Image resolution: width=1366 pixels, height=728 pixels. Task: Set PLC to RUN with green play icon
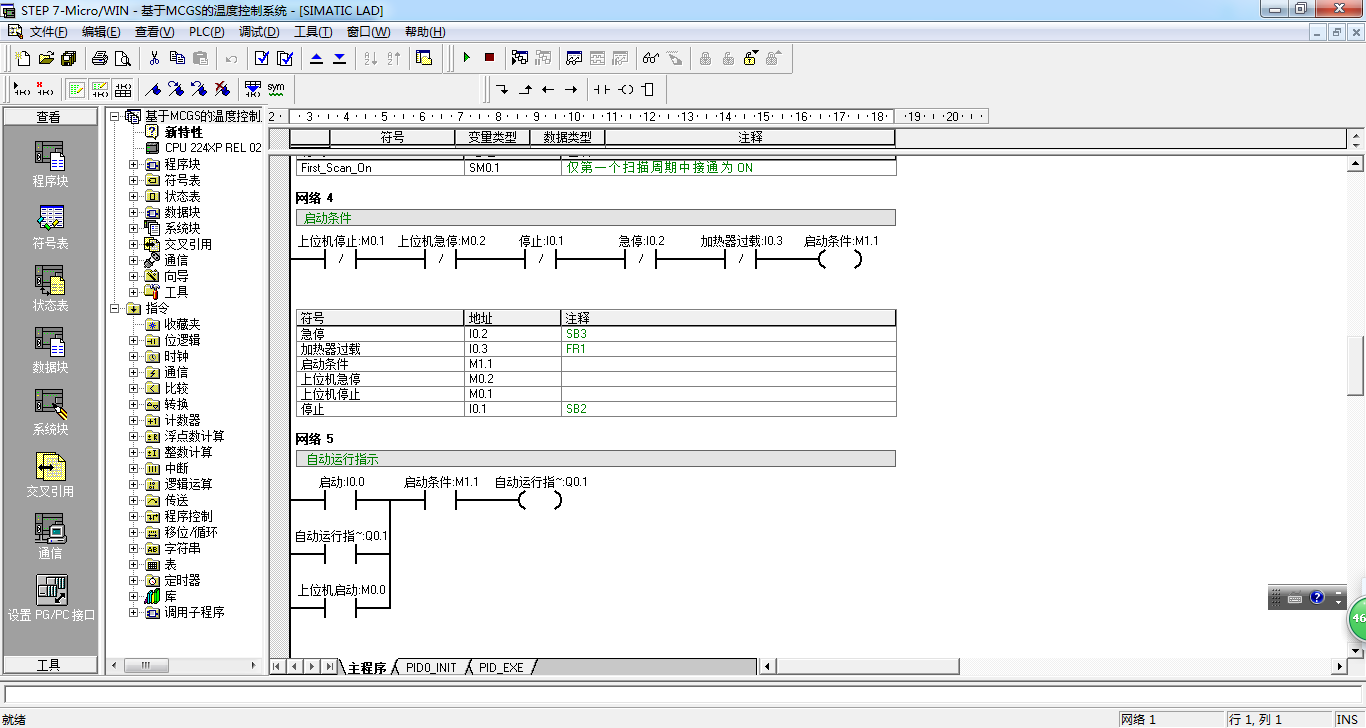pos(466,58)
